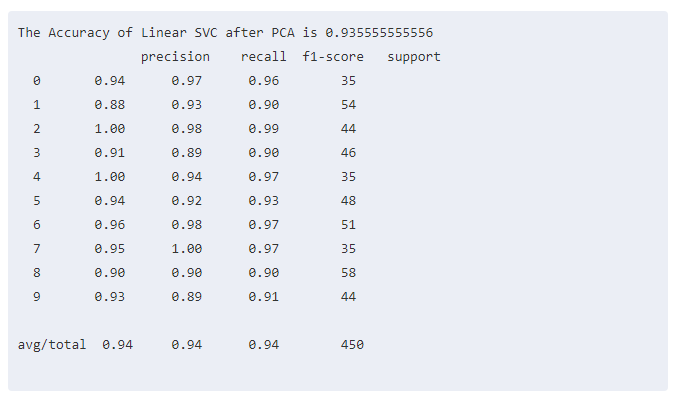
Task: Click the support count 54
Action: pos(348,105)
